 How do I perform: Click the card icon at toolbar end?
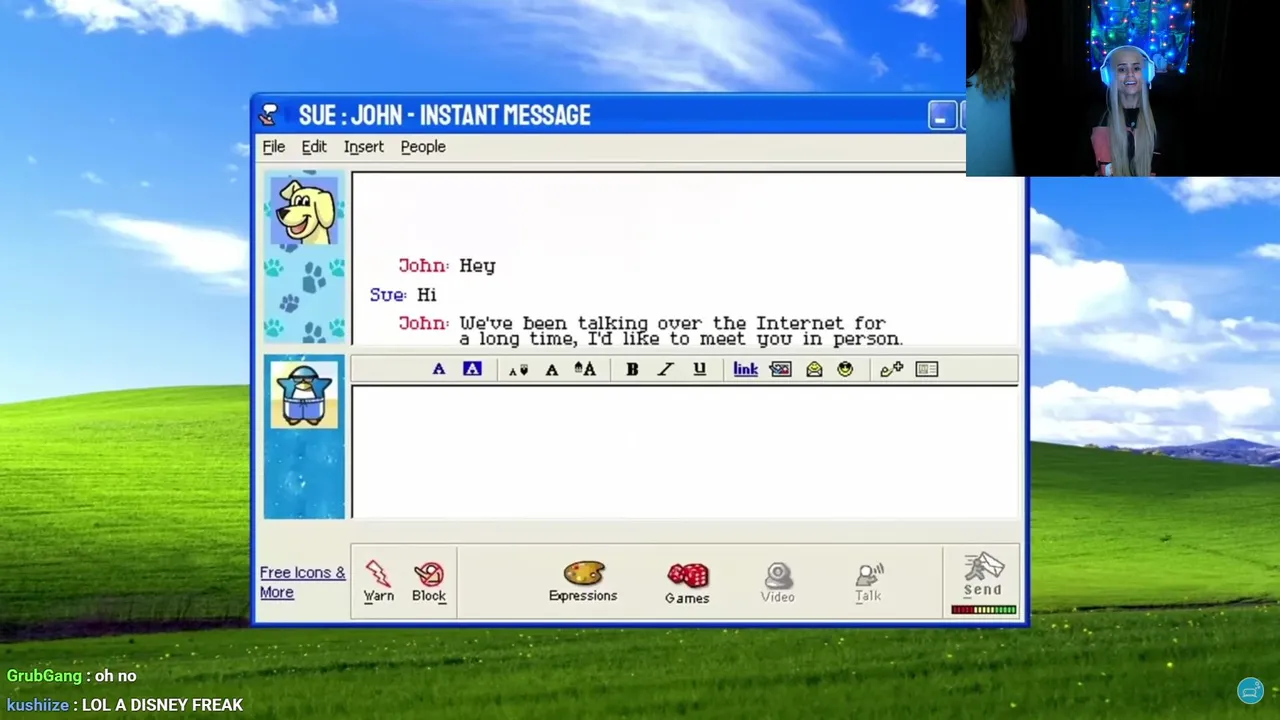927,369
